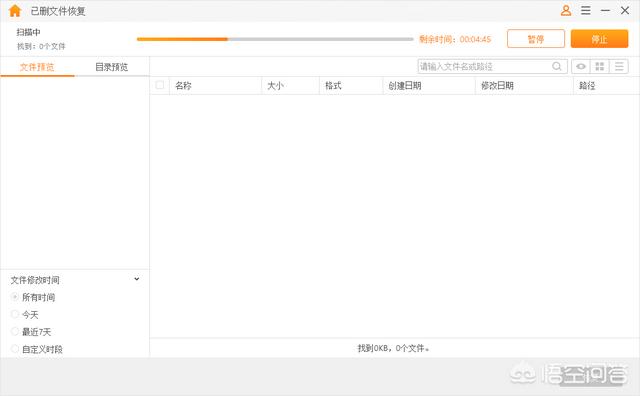The width and height of the screenshot is (640, 396).
Task: Collapse the 文件修改时间 filter chevron
Action: 137,279
